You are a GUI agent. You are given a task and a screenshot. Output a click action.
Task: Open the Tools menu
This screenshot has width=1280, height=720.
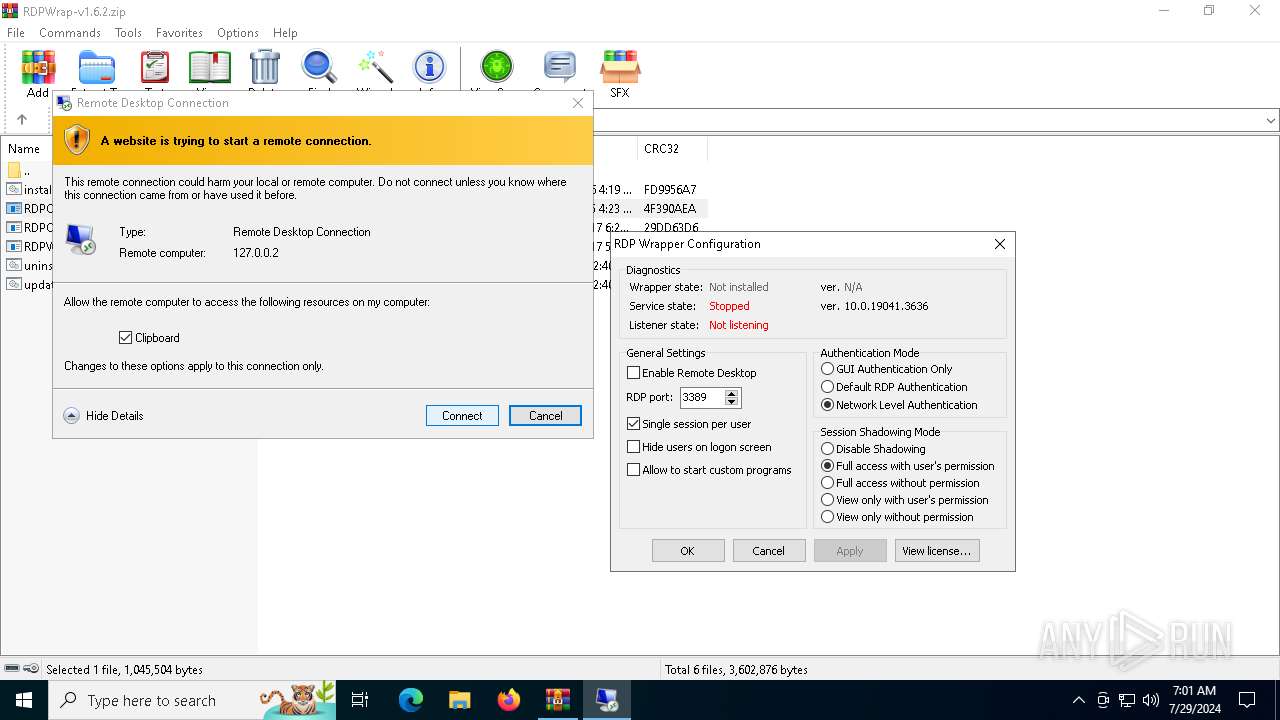pyautogui.click(x=128, y=33)
